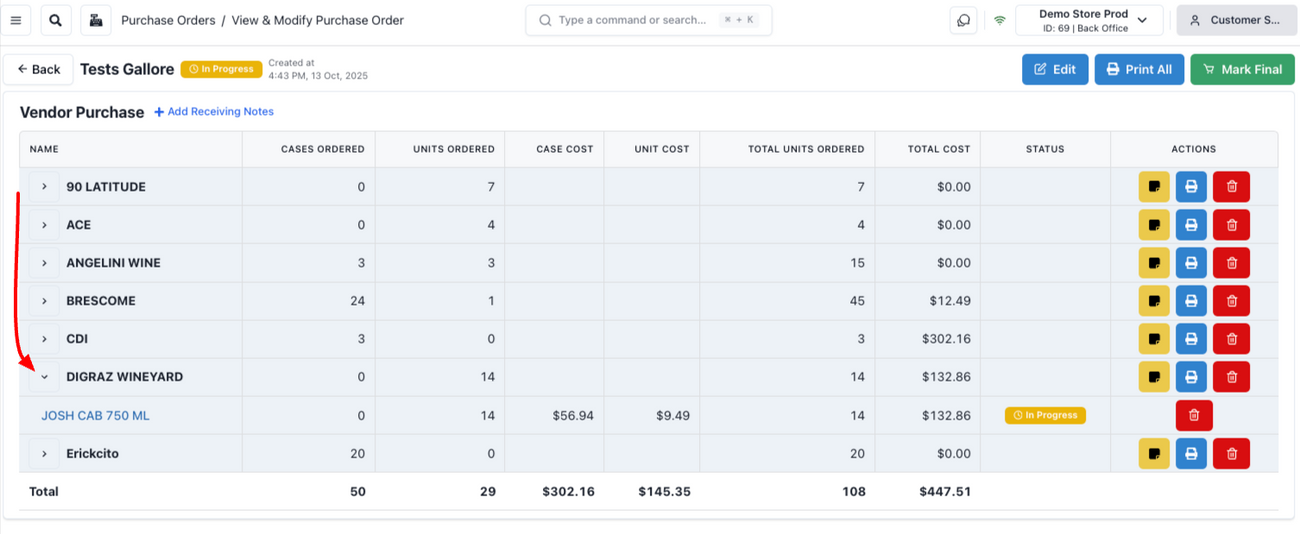Screen dimensions: 1300x534
Task: Go to Purchase Orders breadcrumb
Action: (x=168, y=20)
